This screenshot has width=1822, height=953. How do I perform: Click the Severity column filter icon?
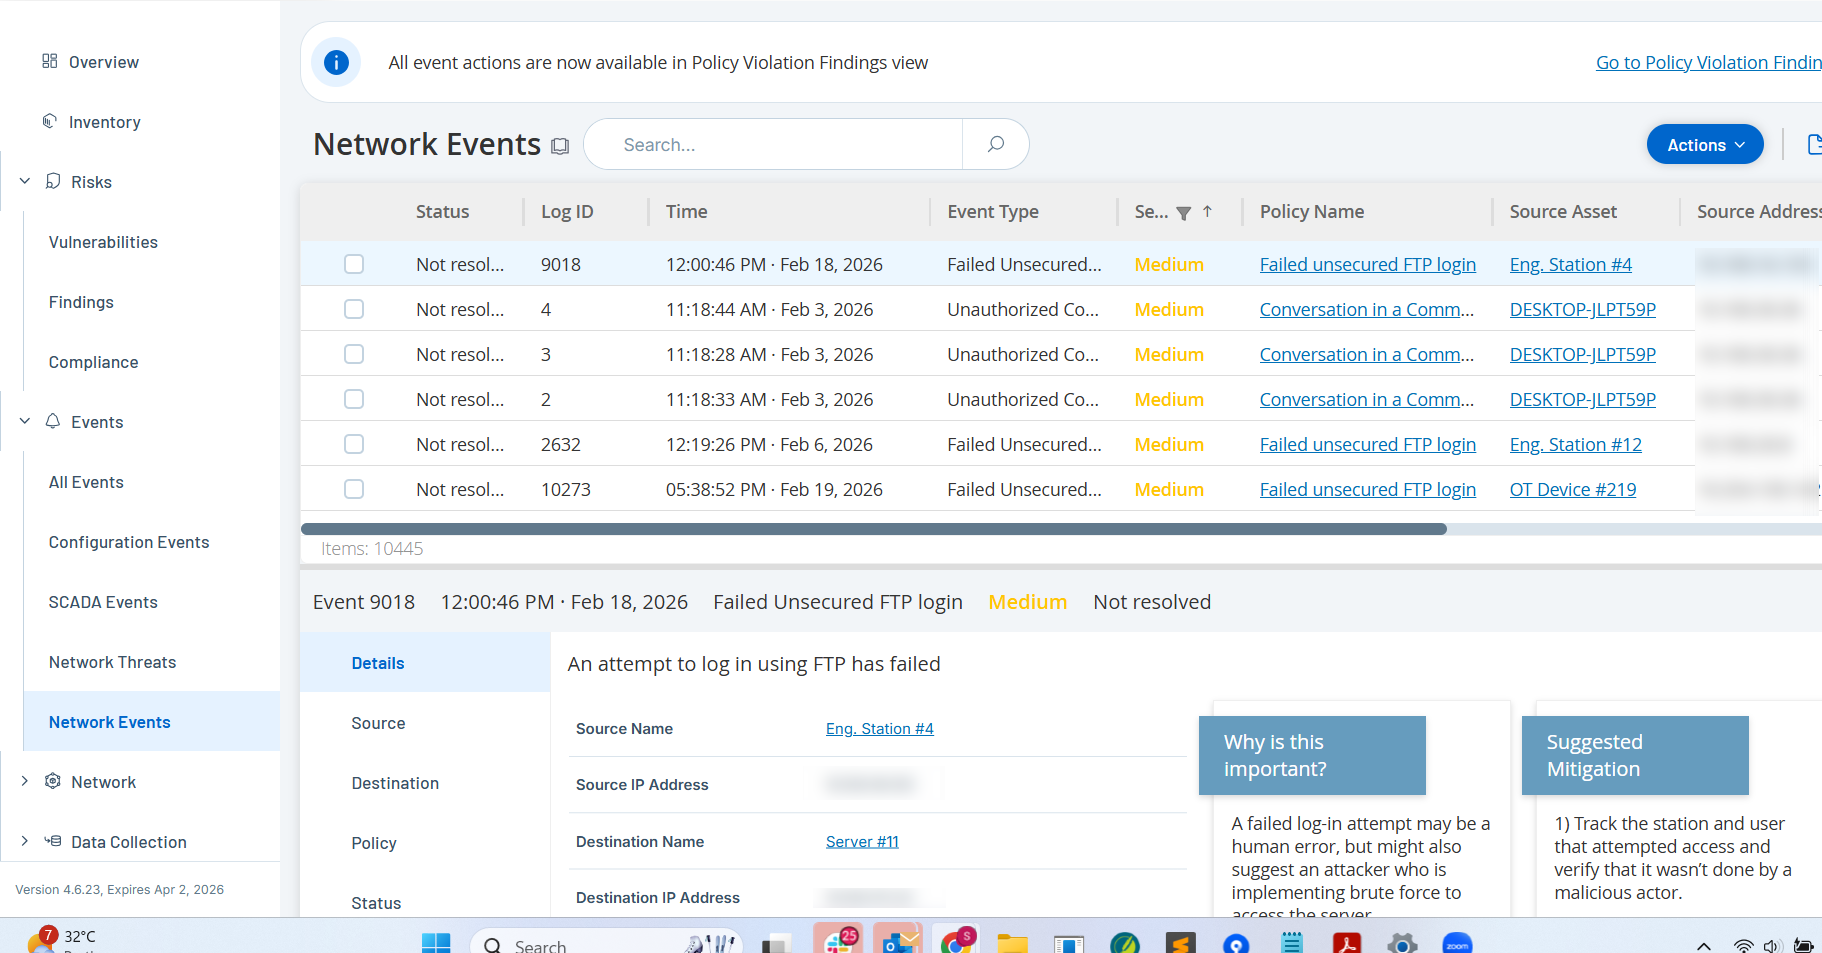coord(1183,212)
